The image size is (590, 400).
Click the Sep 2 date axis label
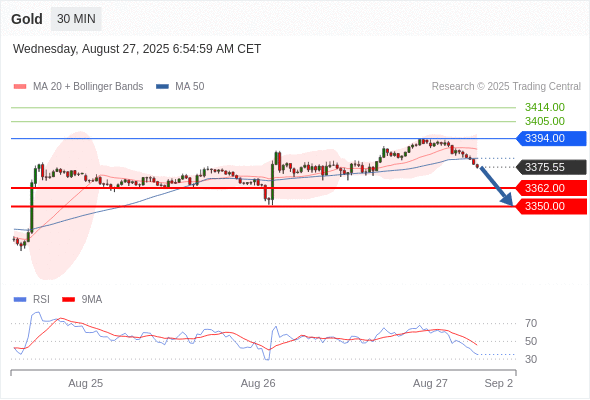pos(499,383)
